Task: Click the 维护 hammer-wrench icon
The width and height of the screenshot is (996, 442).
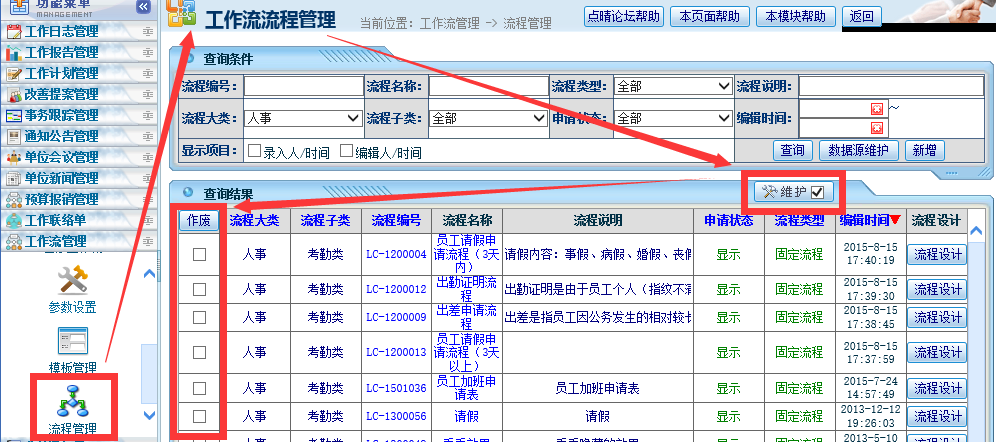Action: (x=769, y=192)
